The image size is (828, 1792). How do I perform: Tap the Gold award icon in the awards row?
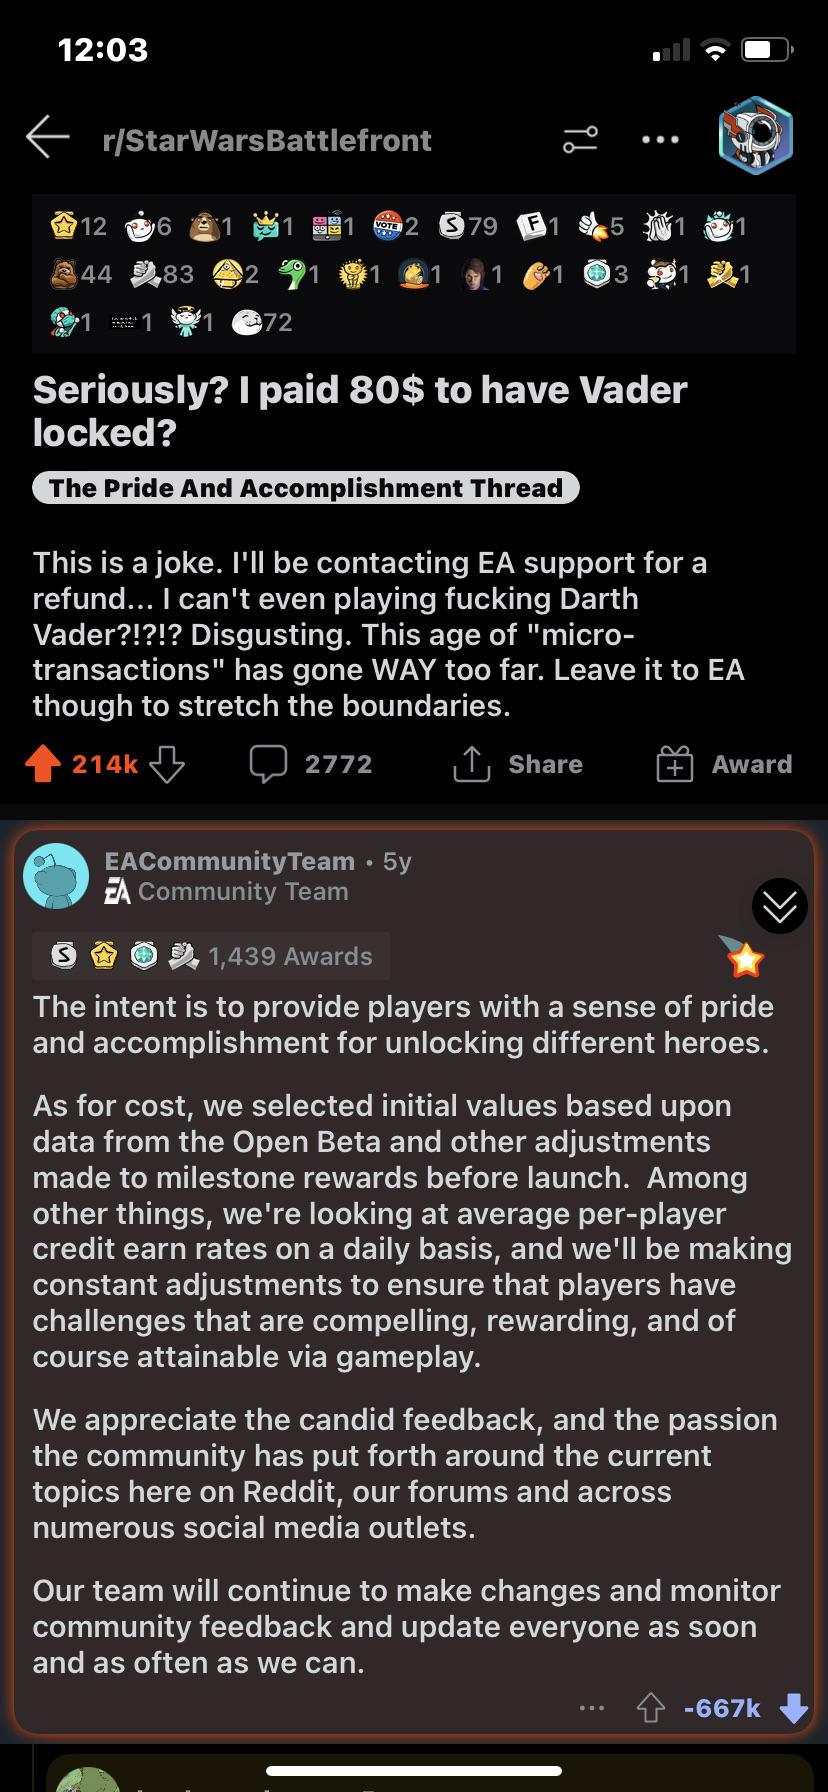[x=64, y=226]
